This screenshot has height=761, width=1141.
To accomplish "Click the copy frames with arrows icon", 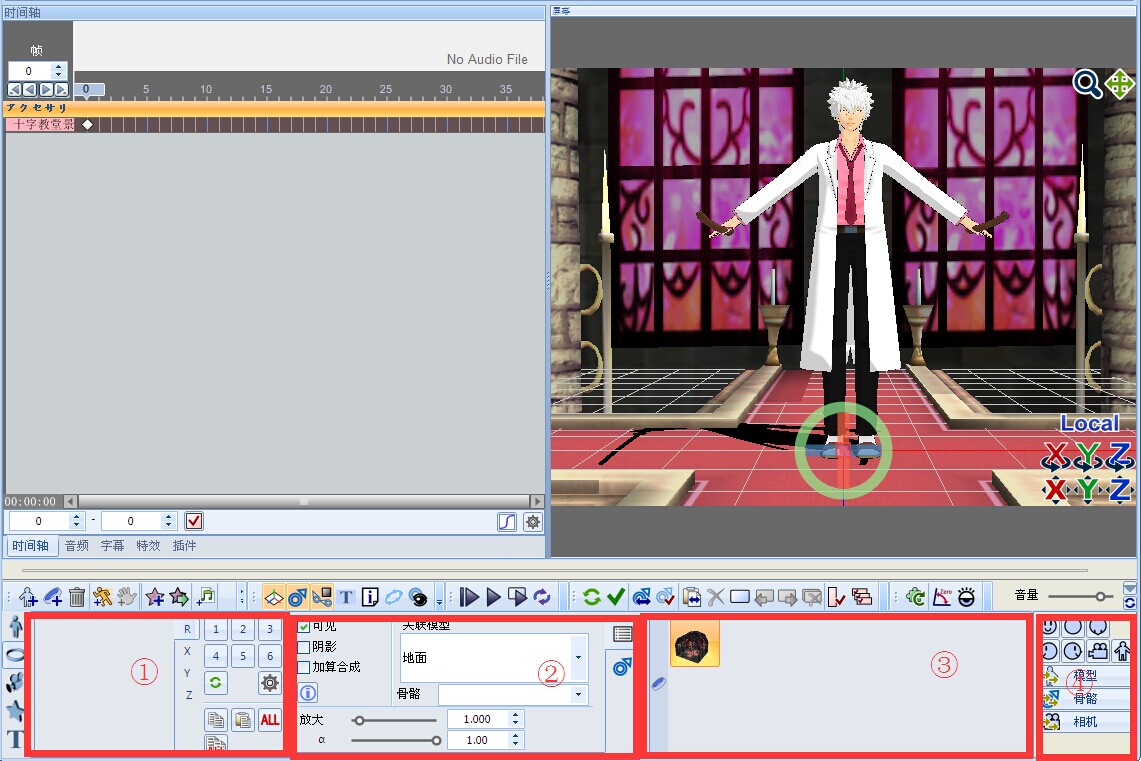I will [691, 597].
